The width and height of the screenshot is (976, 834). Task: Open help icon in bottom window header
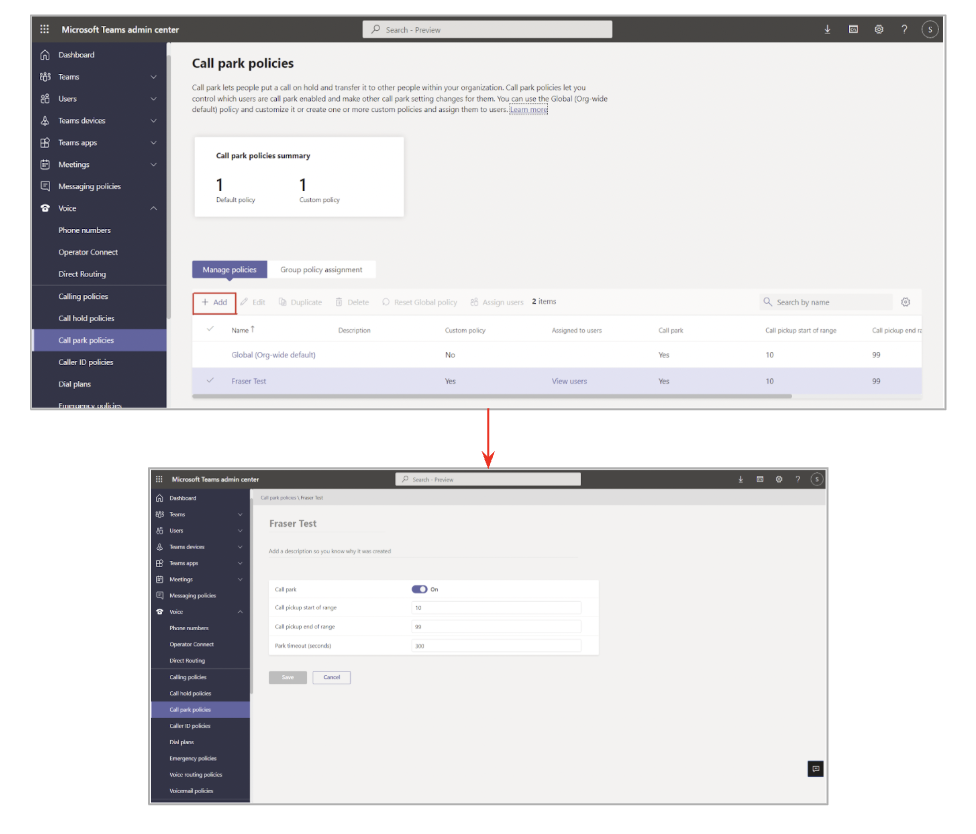point(797,479)
